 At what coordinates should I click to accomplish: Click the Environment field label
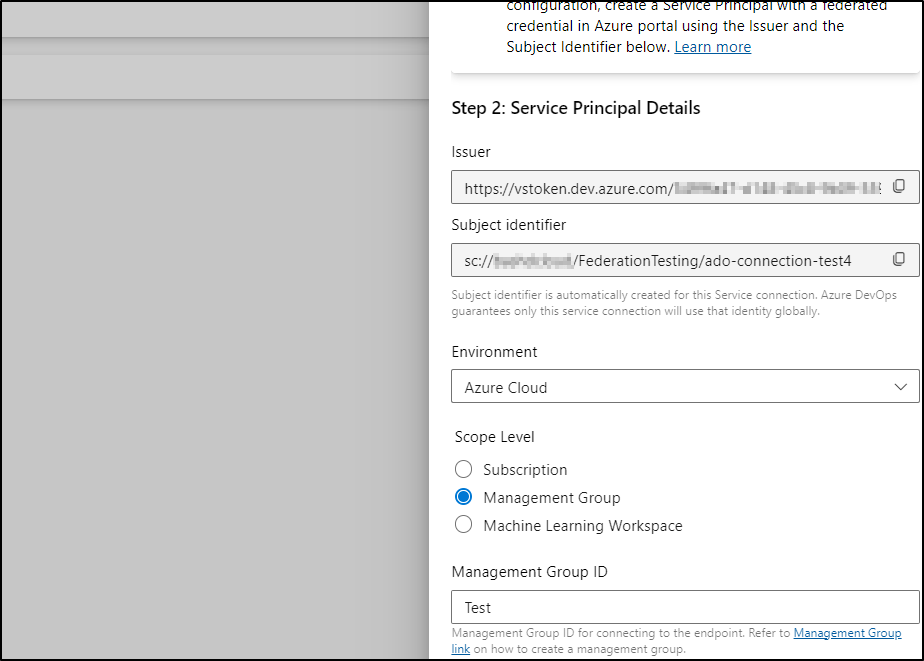point(494,352)
